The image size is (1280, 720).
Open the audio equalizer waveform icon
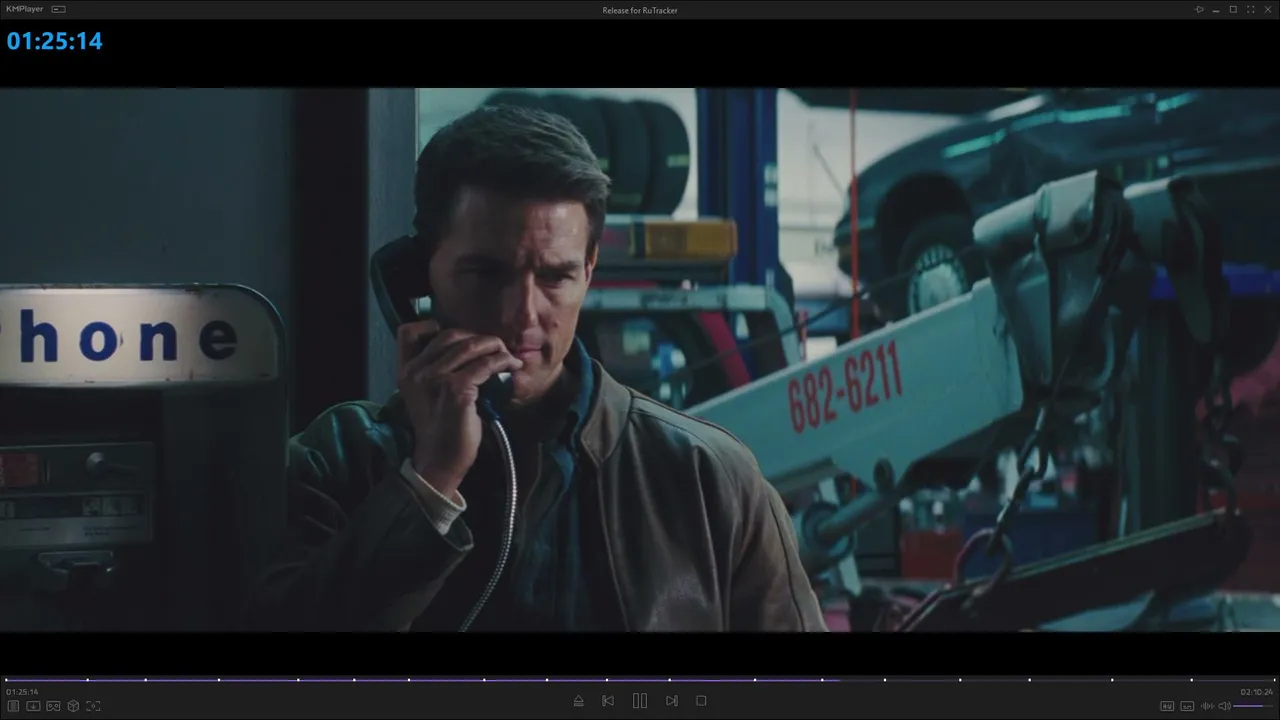(1207, 706)
